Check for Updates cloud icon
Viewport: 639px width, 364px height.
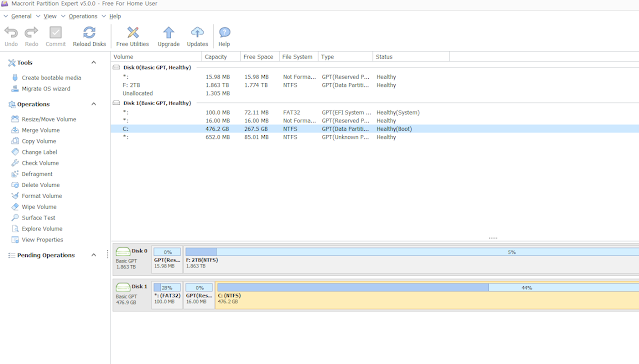point(197,32)
